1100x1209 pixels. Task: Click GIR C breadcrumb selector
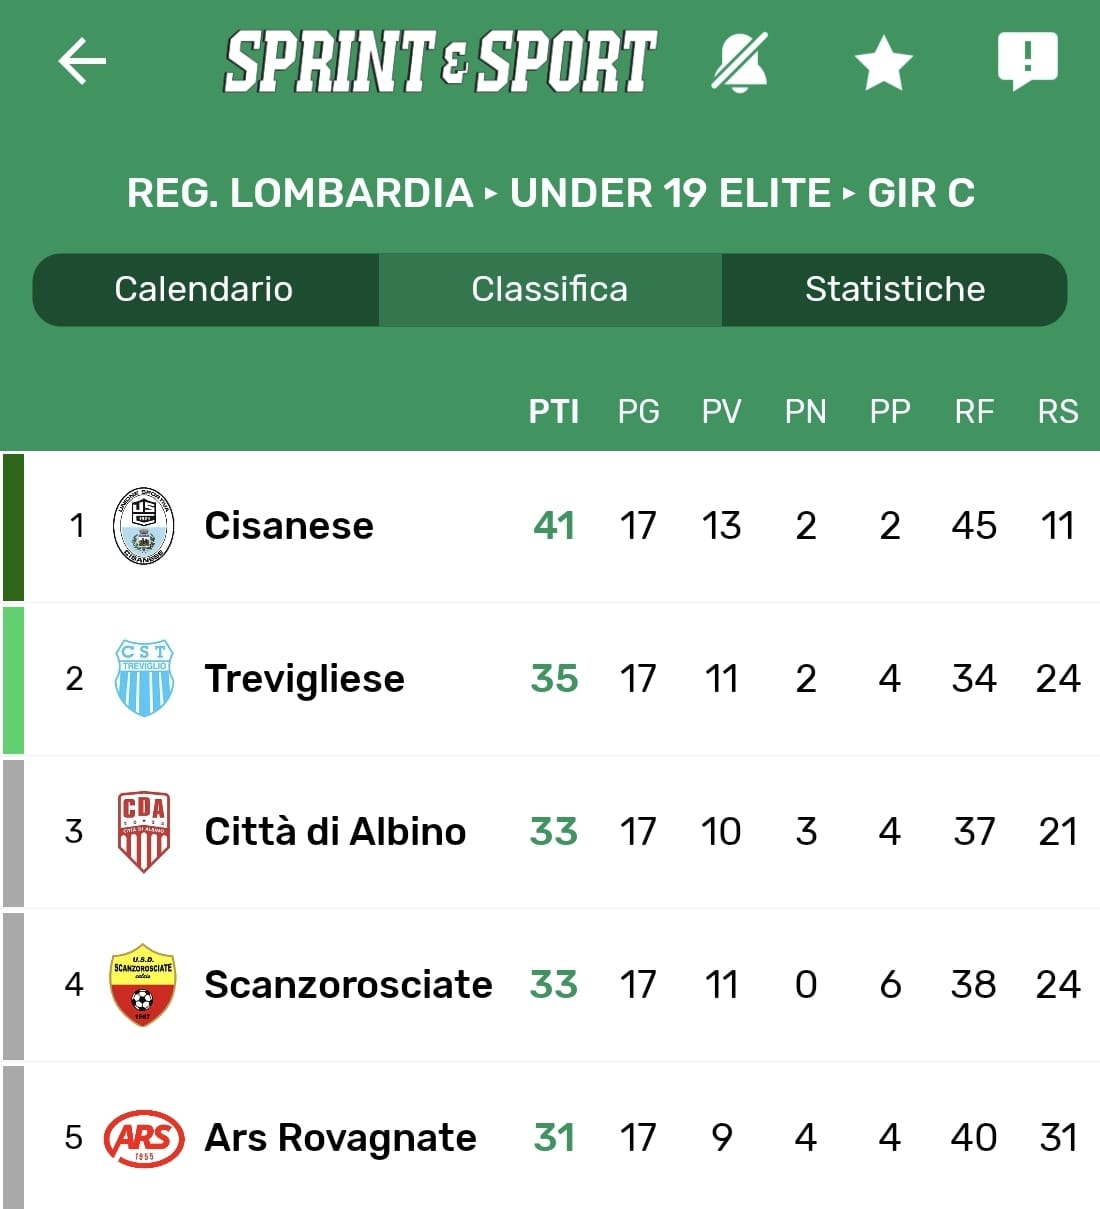[x=921, y=193]
